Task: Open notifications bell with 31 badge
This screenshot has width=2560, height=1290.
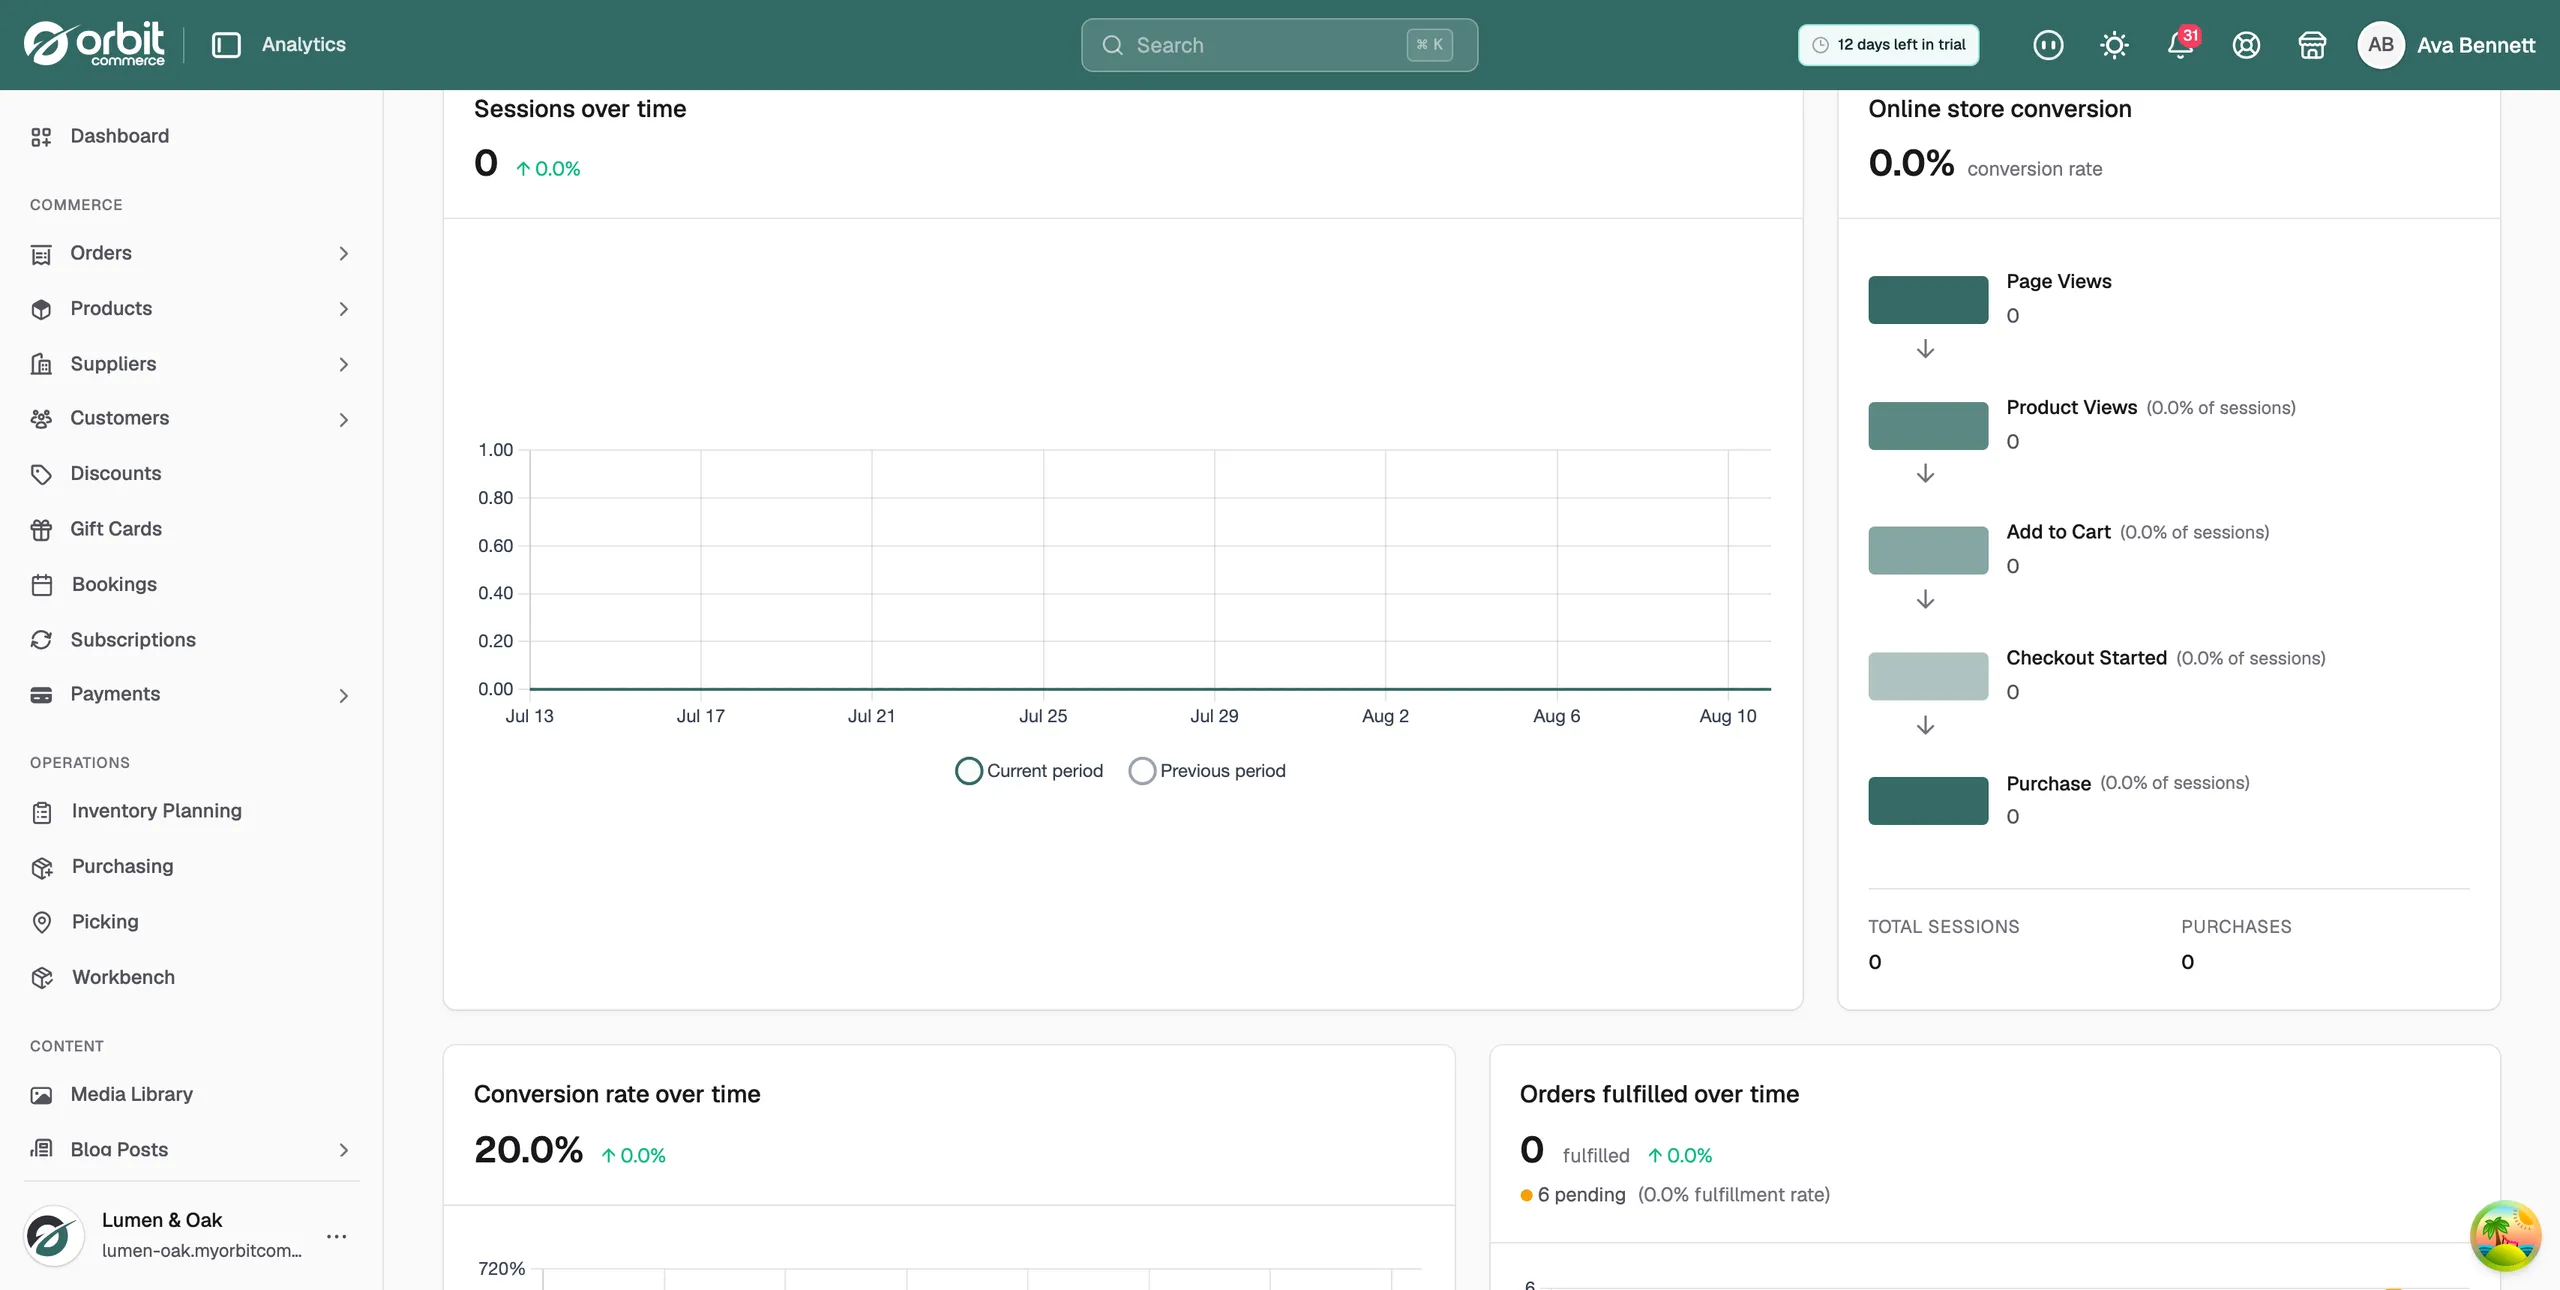Action: point(2181,45)
